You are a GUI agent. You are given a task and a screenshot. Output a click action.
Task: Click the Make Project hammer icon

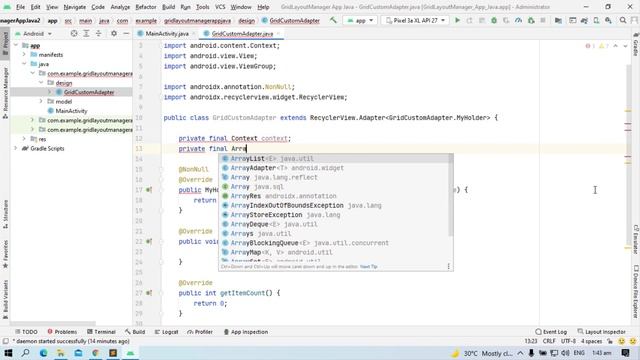(x=333, y=20)
